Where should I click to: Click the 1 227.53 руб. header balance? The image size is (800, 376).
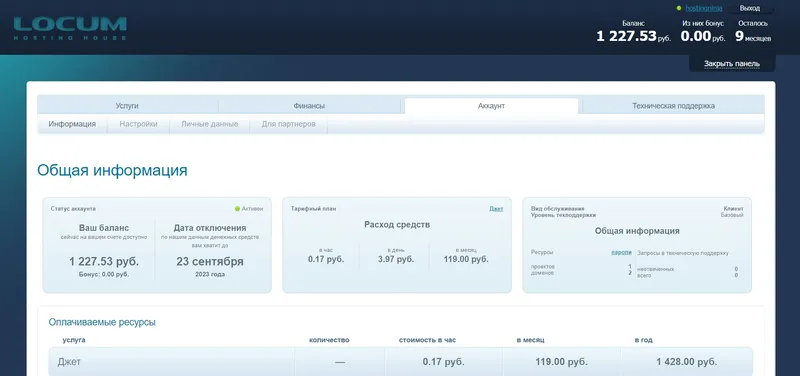pyautogui.click(x=634, y=36)
